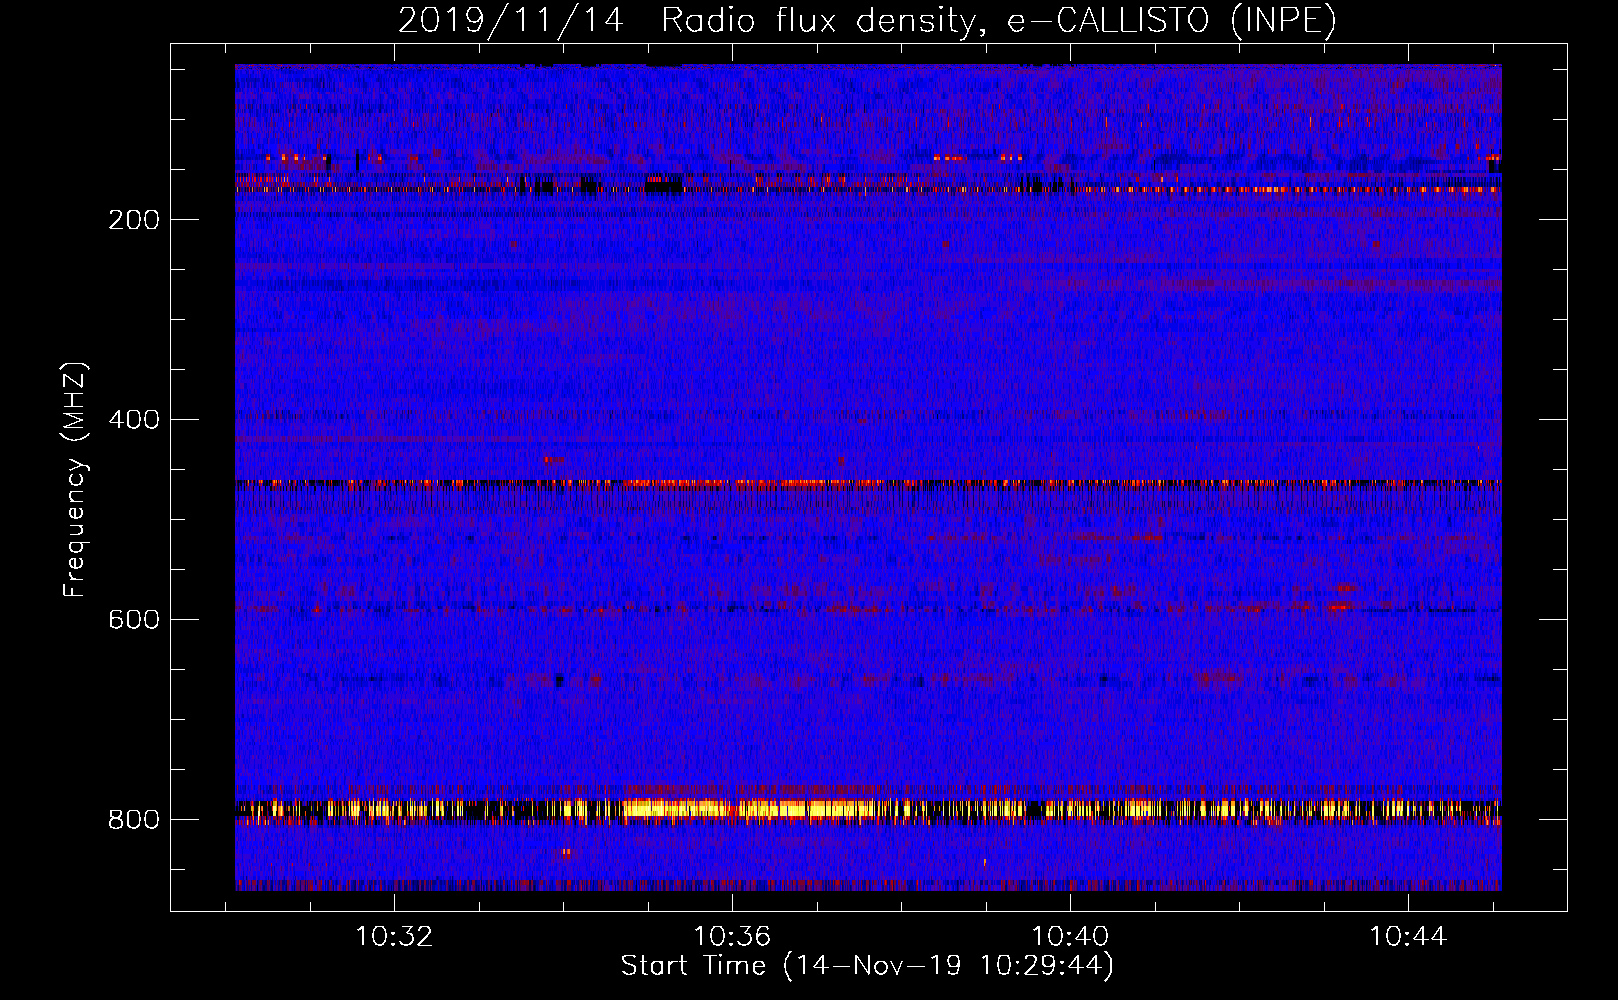Image resolution: width=1618 pixels, height=1000 pixels.
Task: Click the red interference line near 460 MHz
Action: (868, 483)
